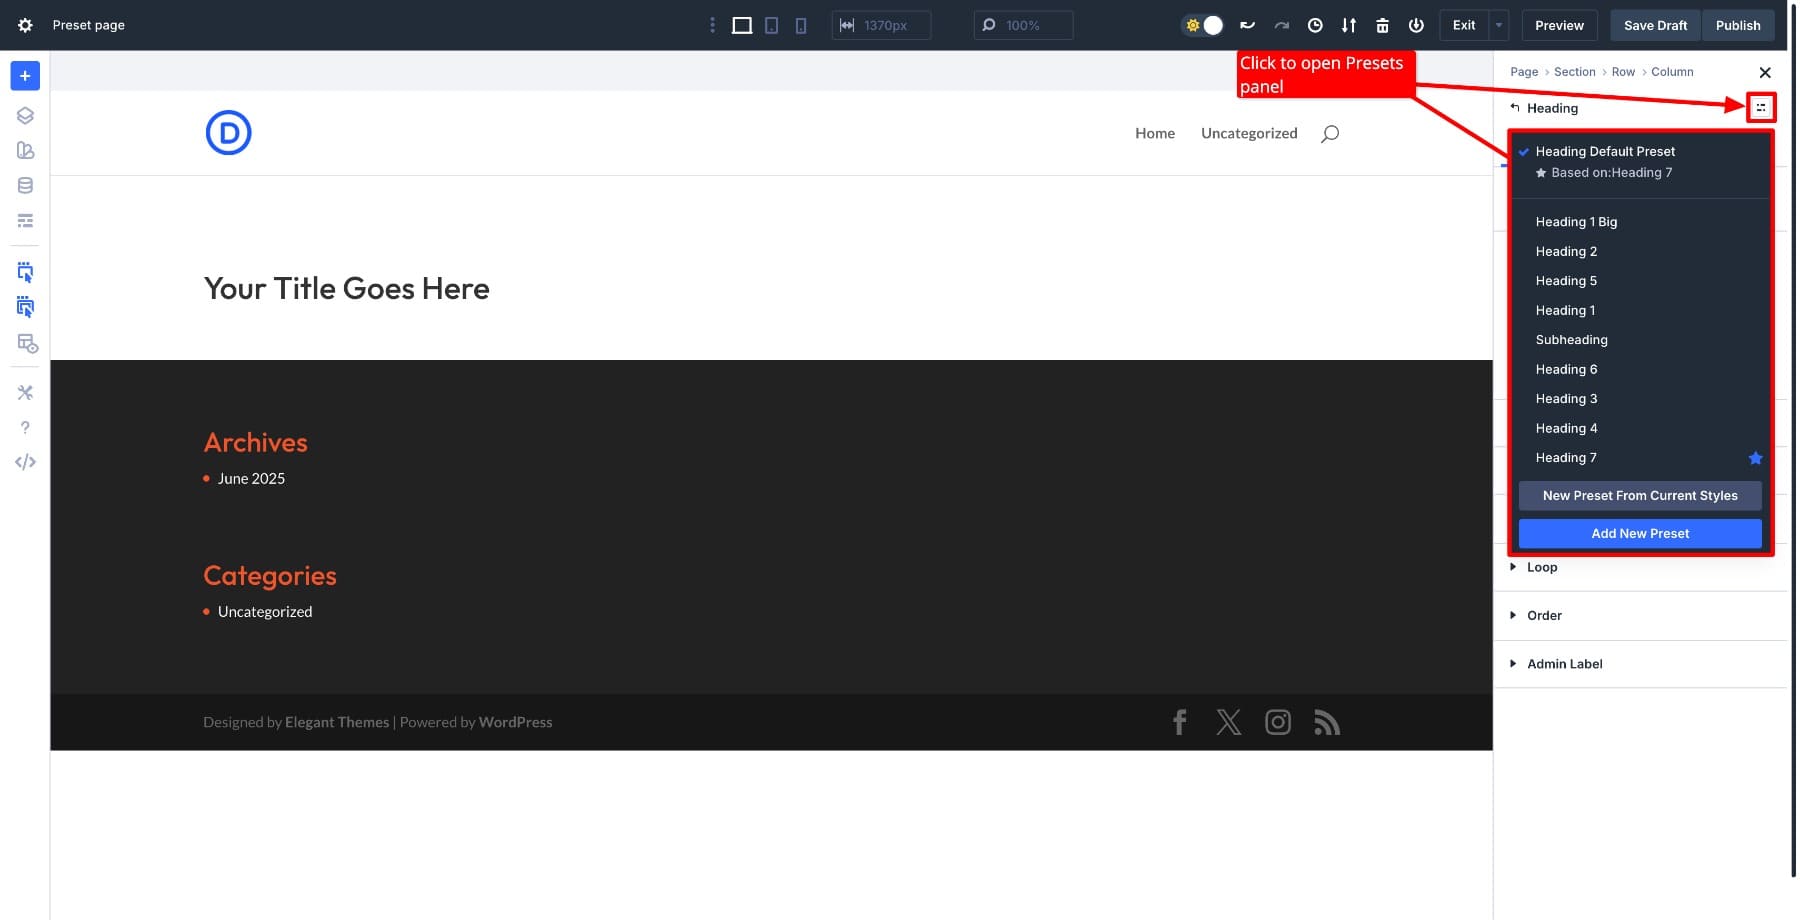Select the checked Heading Default Preset

pos(1605,152)
